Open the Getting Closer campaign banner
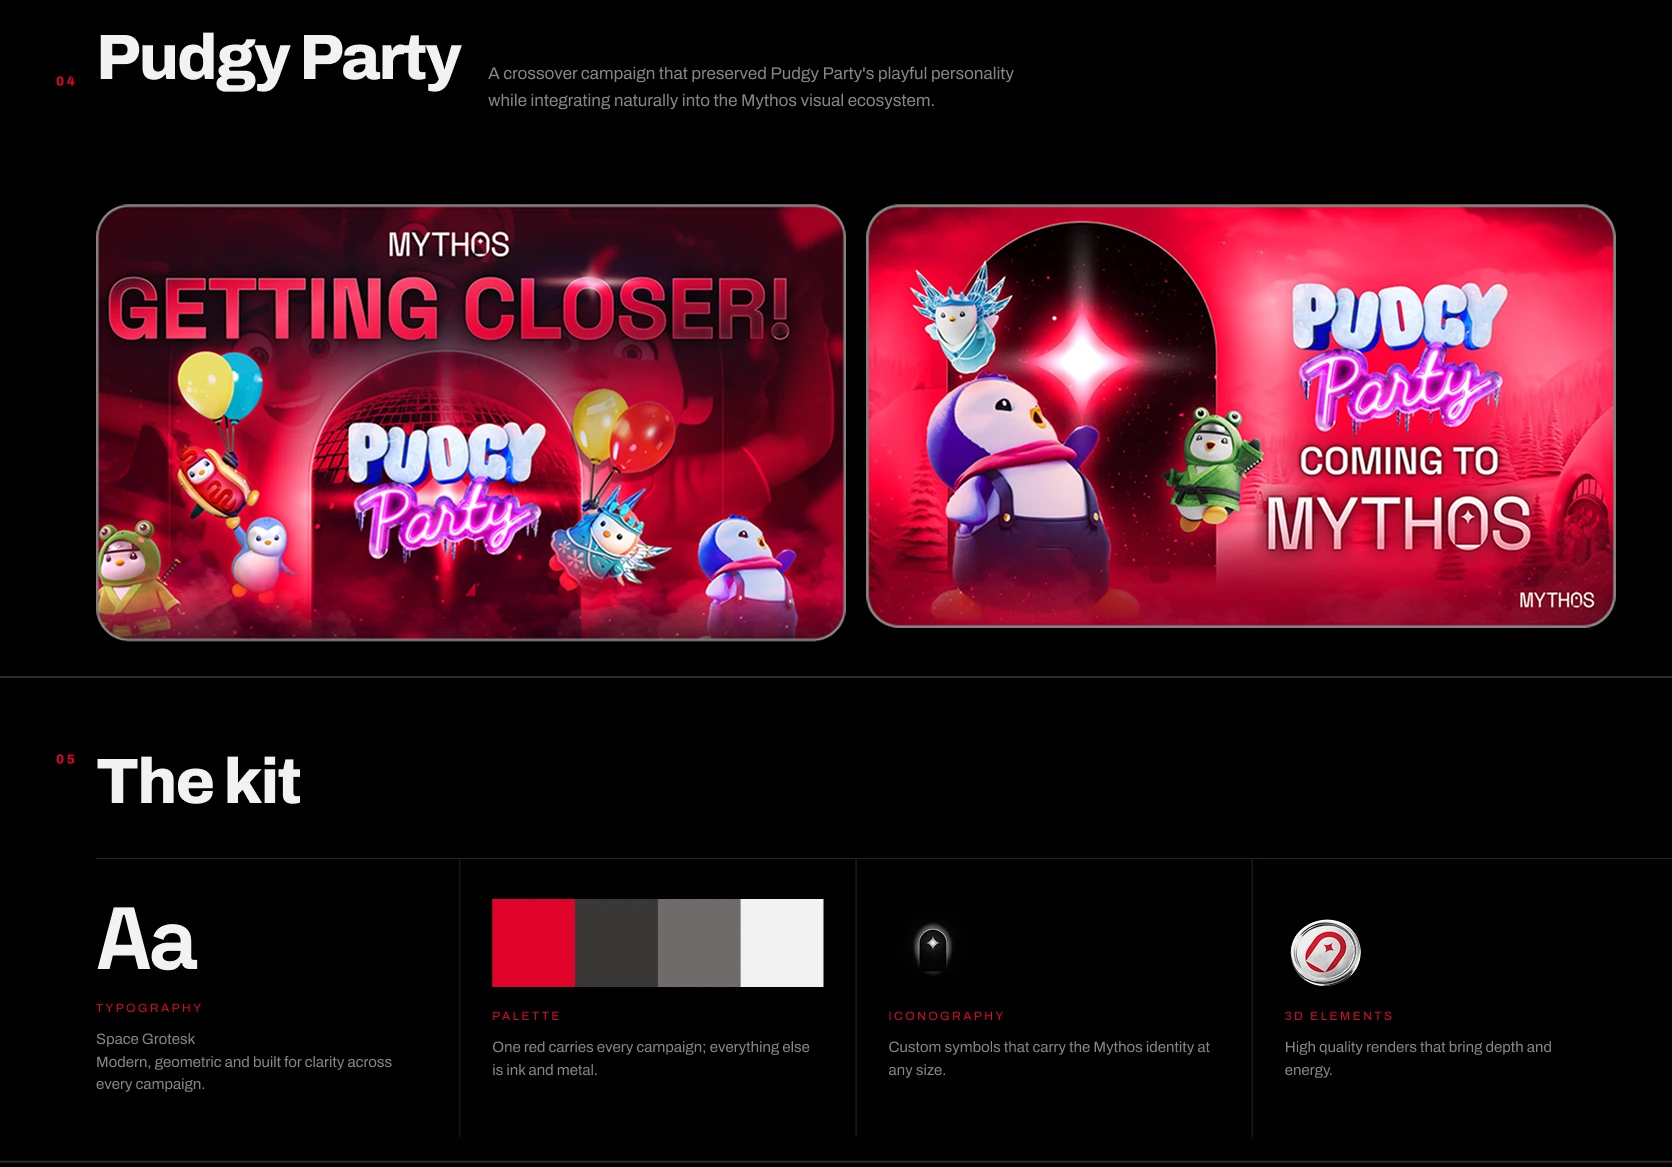This screenshot has width=1672, height=1167. pos(471,422)
